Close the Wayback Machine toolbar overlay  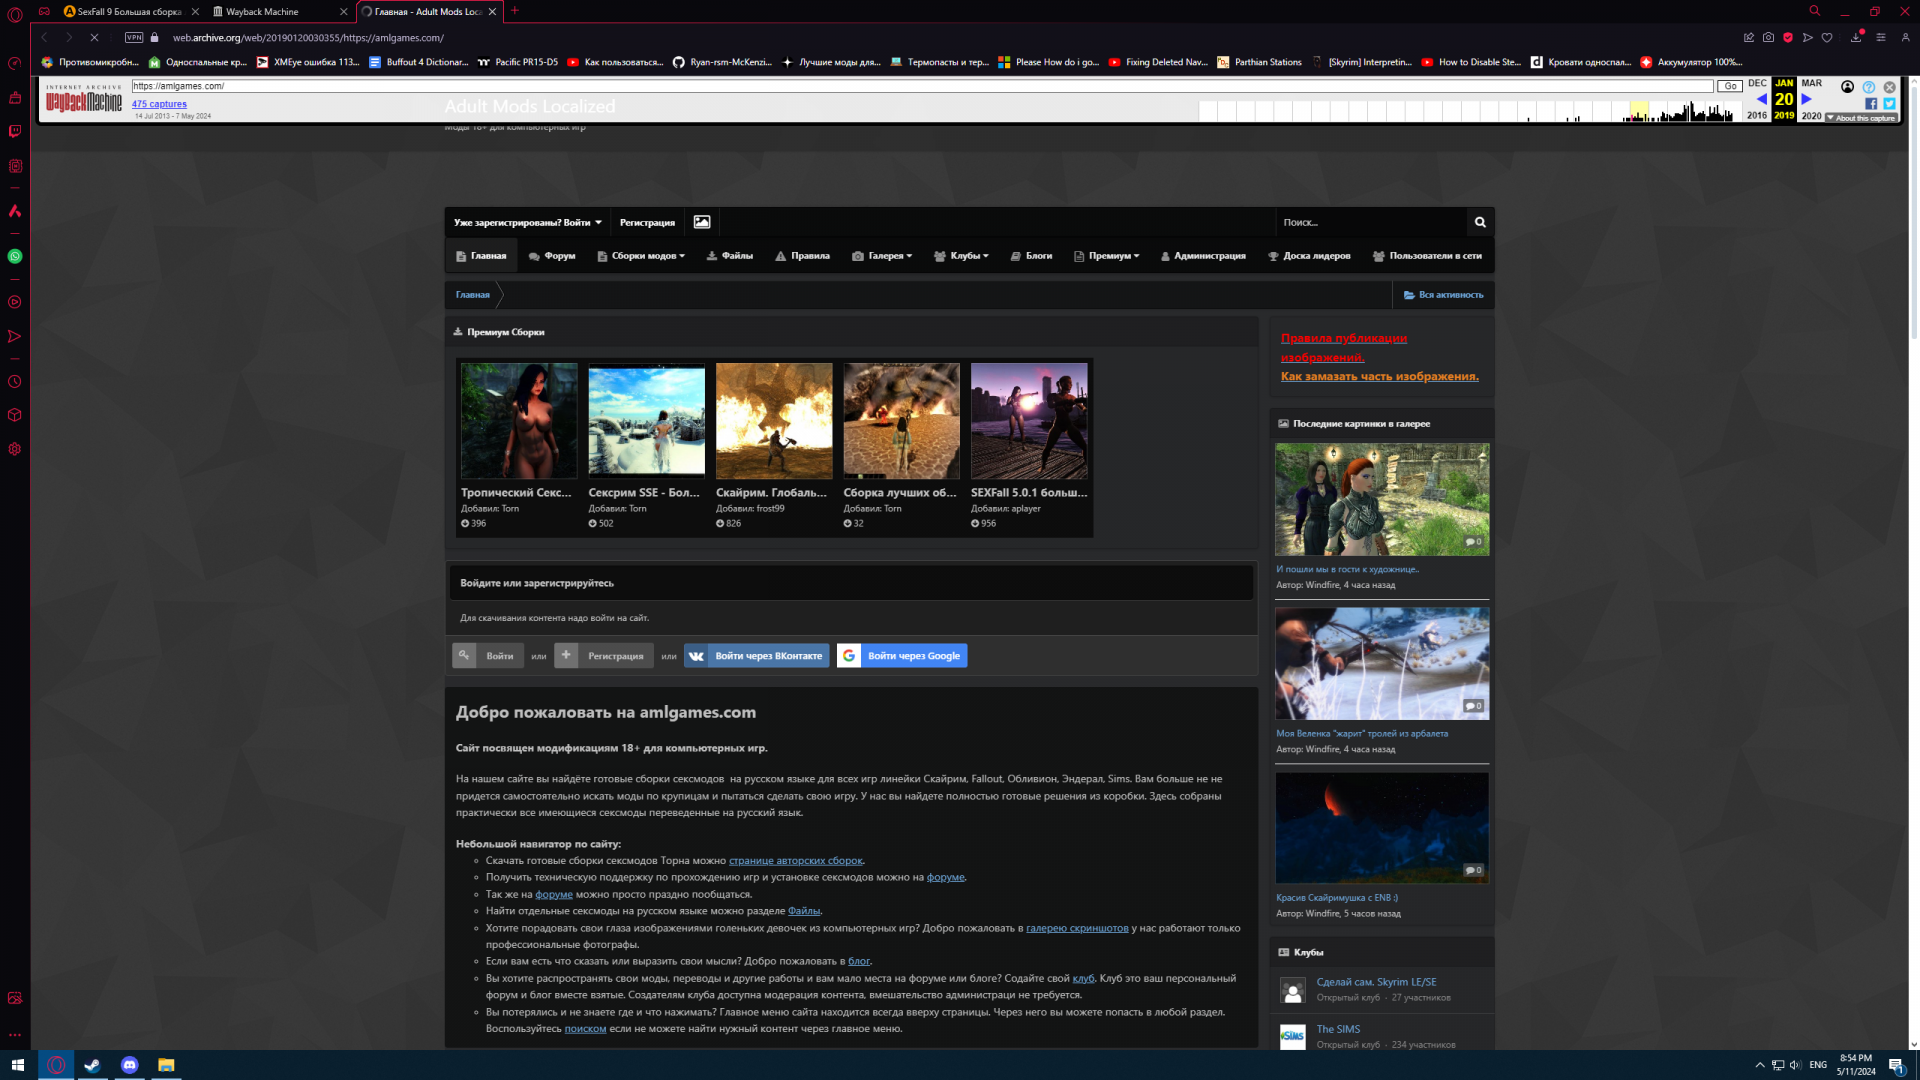(x=1890, y=87)
